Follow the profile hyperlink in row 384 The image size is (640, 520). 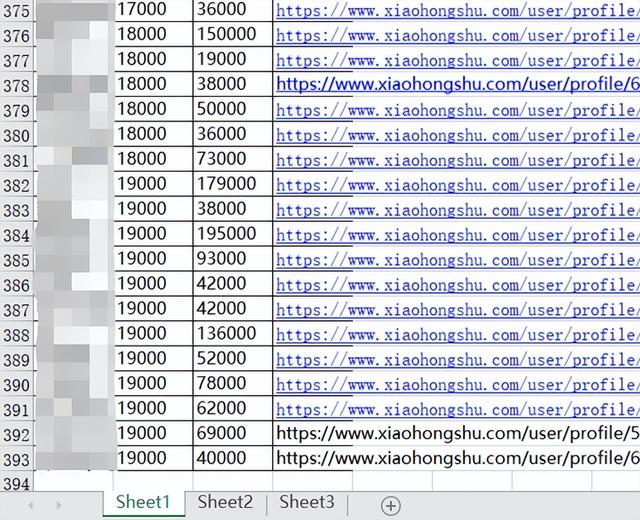[x=456, y=235]
